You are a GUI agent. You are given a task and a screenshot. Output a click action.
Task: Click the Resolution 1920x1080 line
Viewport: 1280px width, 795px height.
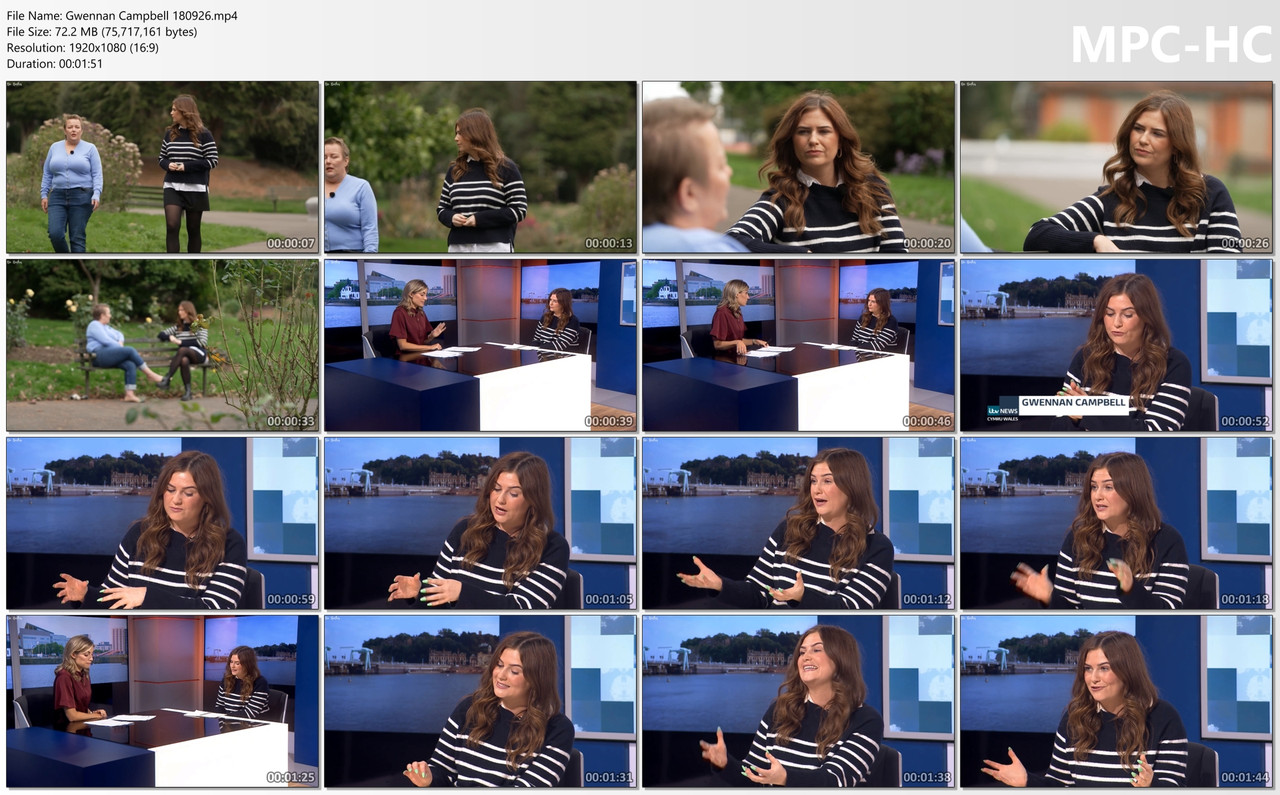[82, 48]
